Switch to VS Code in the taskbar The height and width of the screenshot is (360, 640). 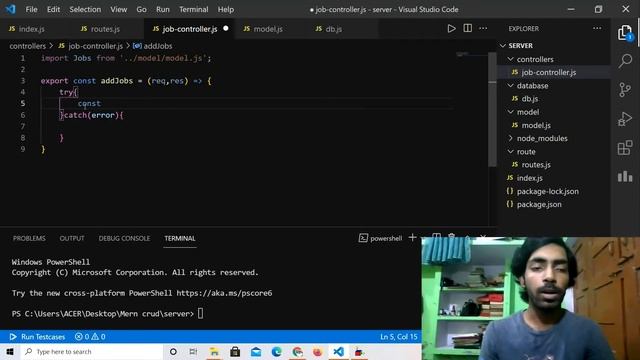[x=338, y=351]
